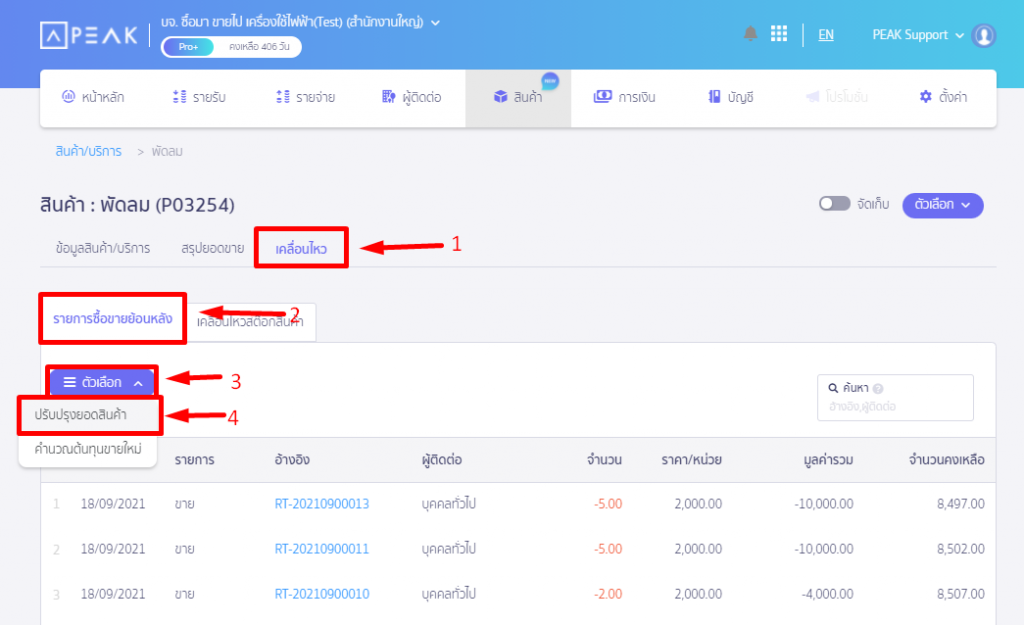Open the ตั้งค่า menu
This screenshot has width=1024, height=625.
(943, 97)
